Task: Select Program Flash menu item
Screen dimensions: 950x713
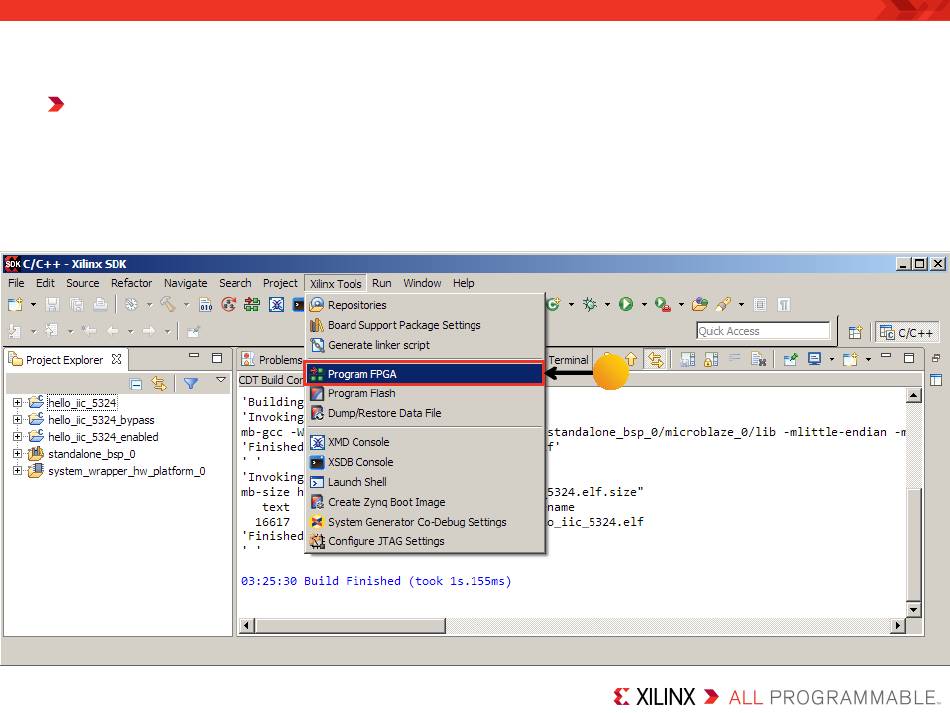Action: (424, 393)
